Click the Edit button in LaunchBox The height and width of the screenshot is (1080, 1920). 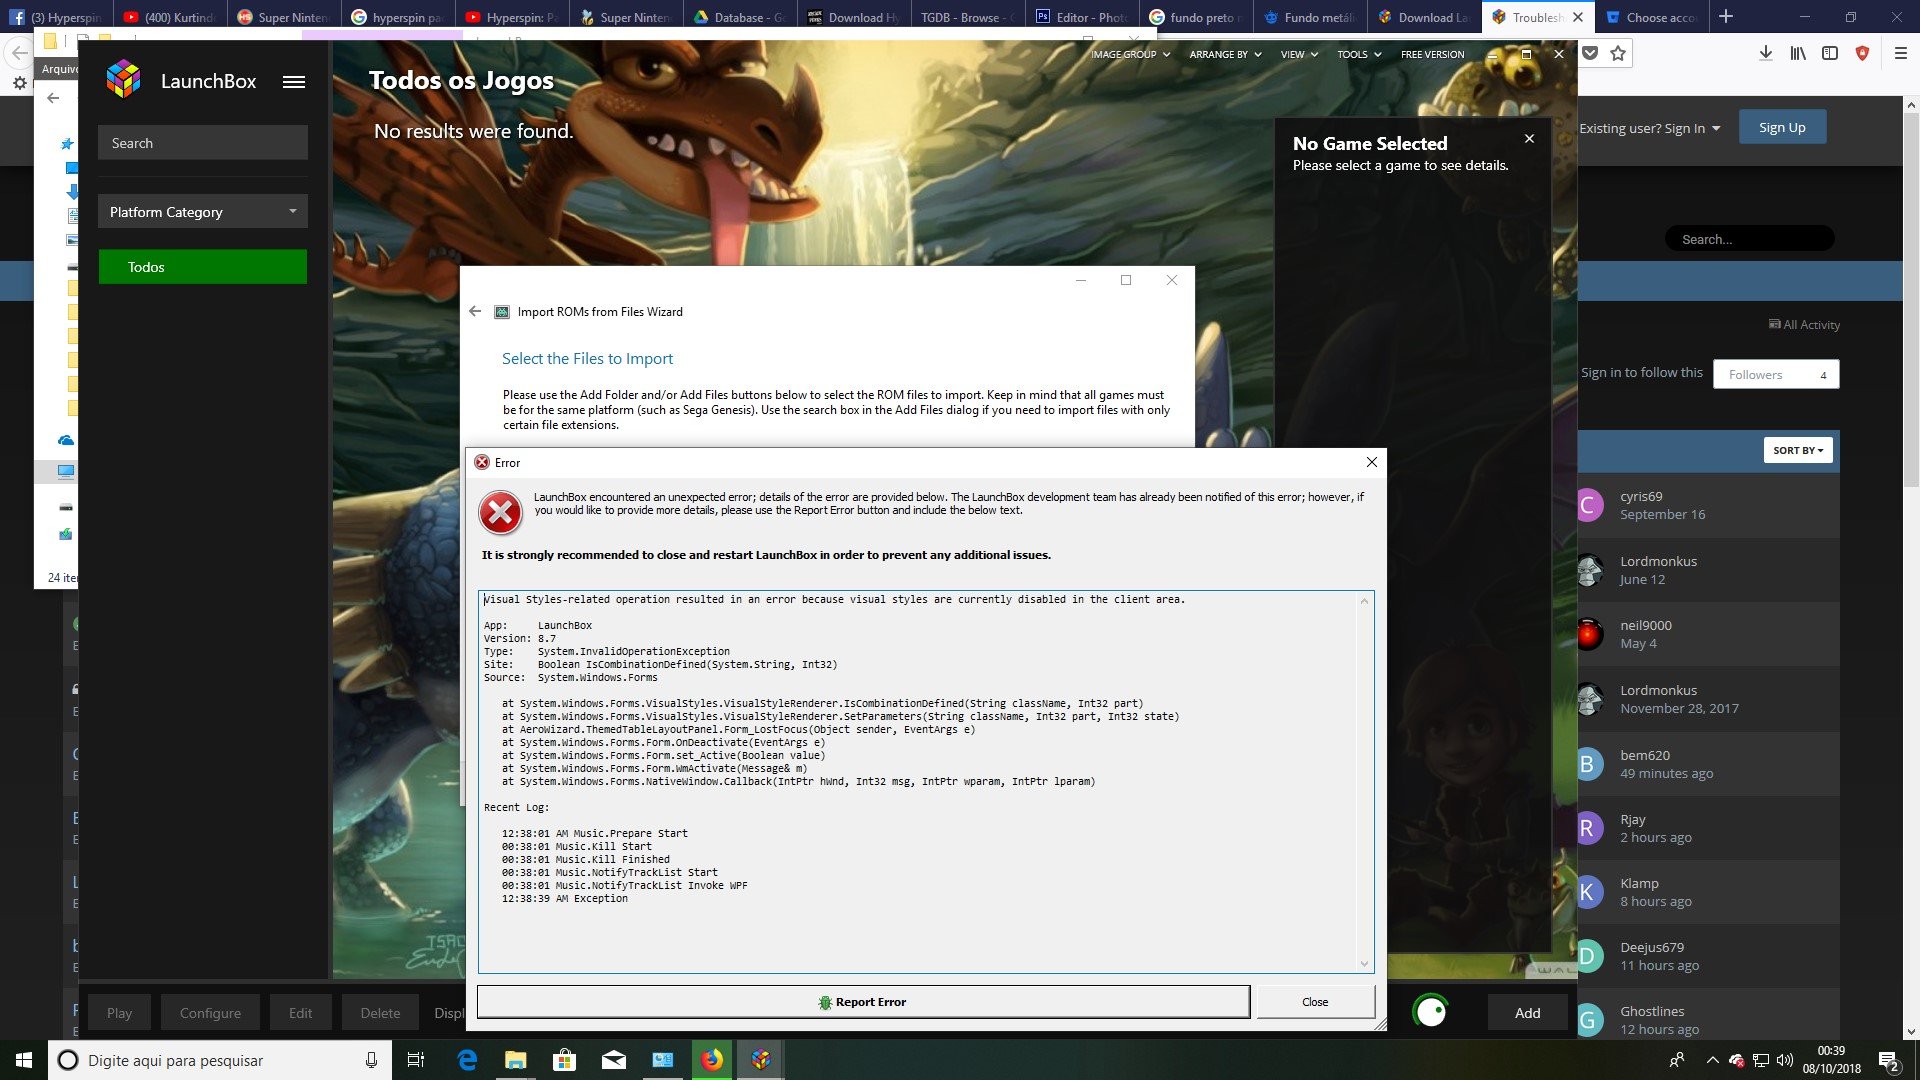(300, 1012)
